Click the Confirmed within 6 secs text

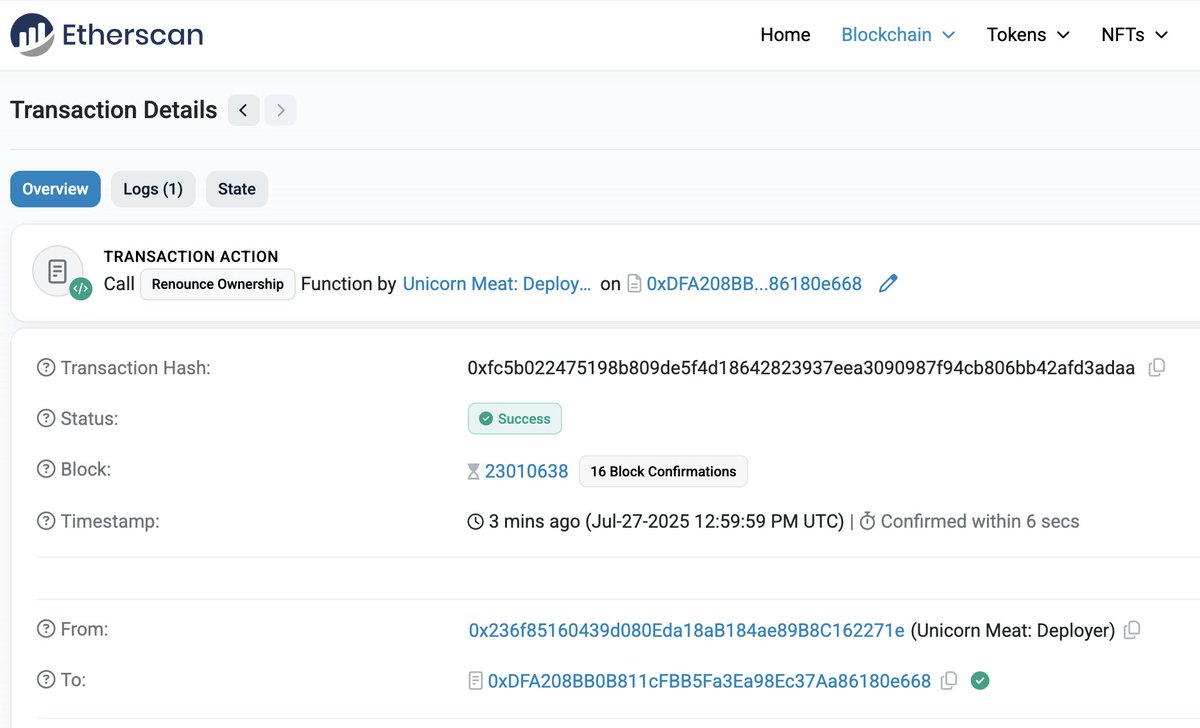(980, 522)
